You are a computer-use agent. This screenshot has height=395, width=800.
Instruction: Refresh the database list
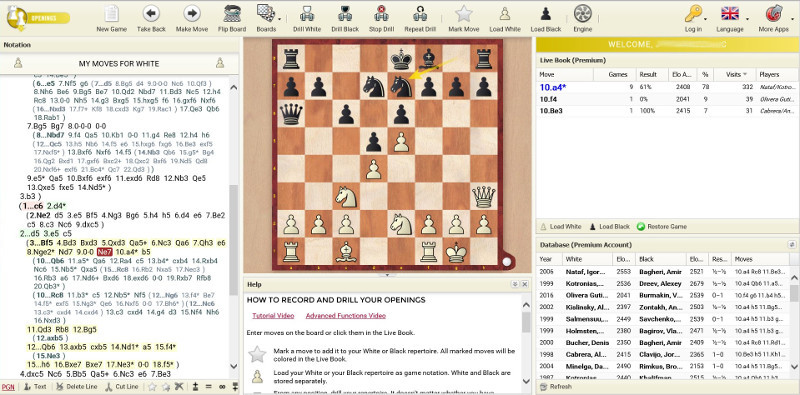pyautogui.click(x=556, y=387)
